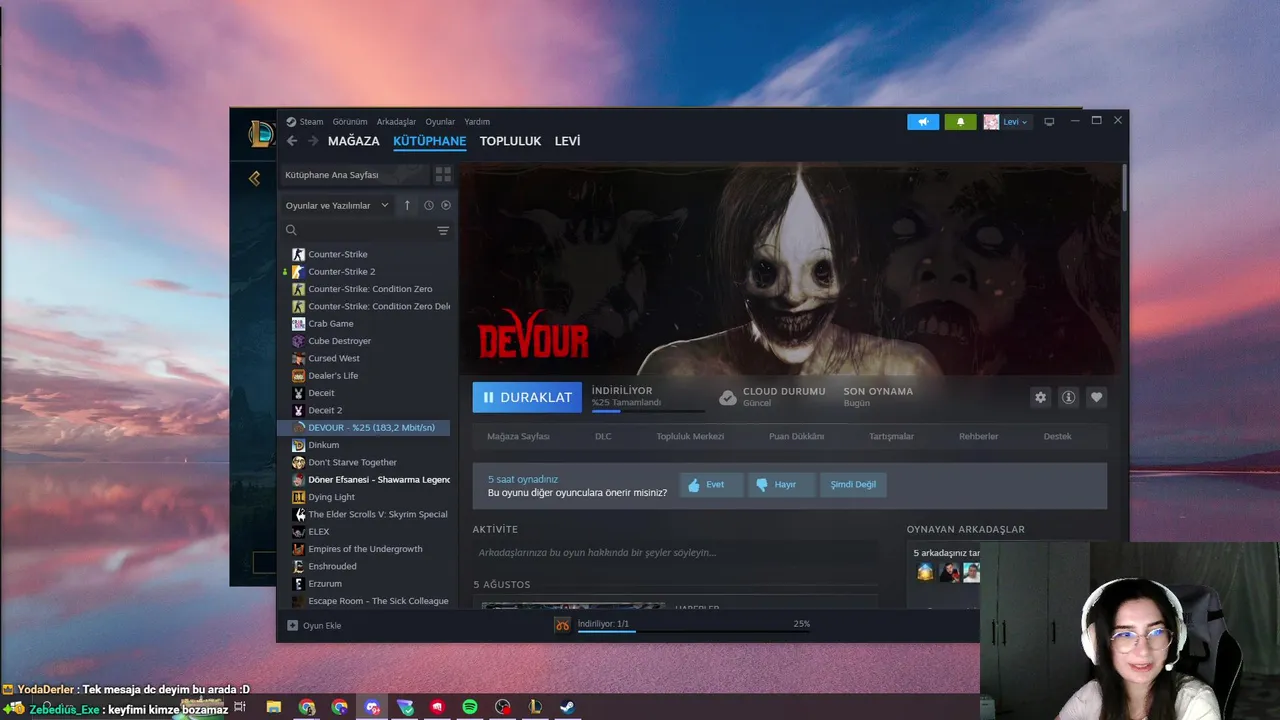
Task: Click the thumbs-up Evet button
Action: coord(711,485)
